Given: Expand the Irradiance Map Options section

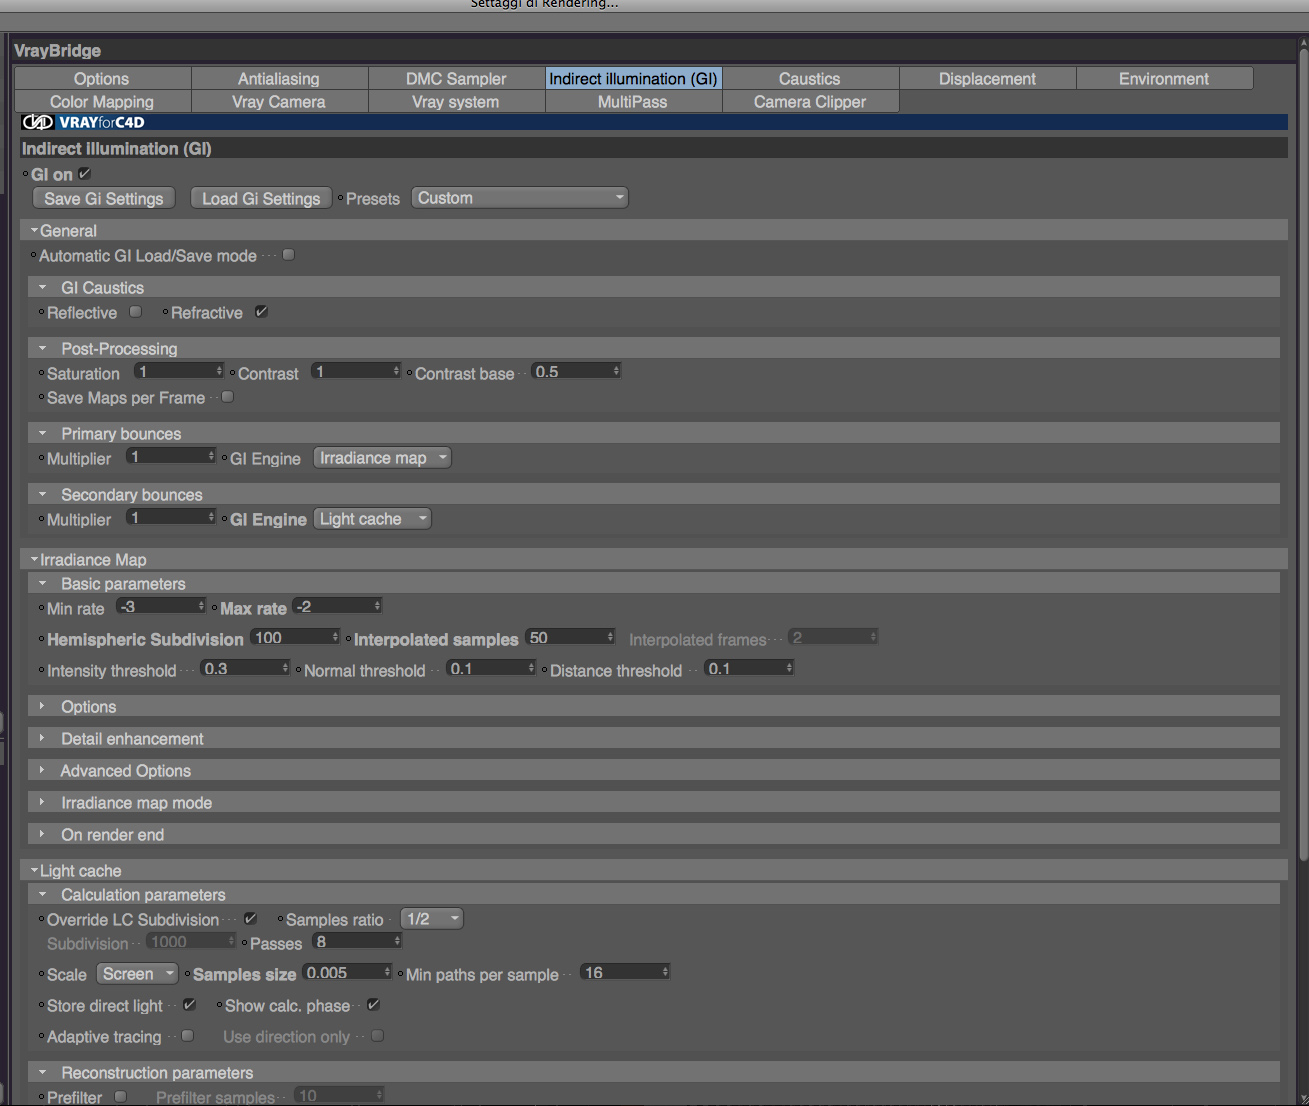Looking at the screenshot, I should pyautogui.click(x=42, y=706).
